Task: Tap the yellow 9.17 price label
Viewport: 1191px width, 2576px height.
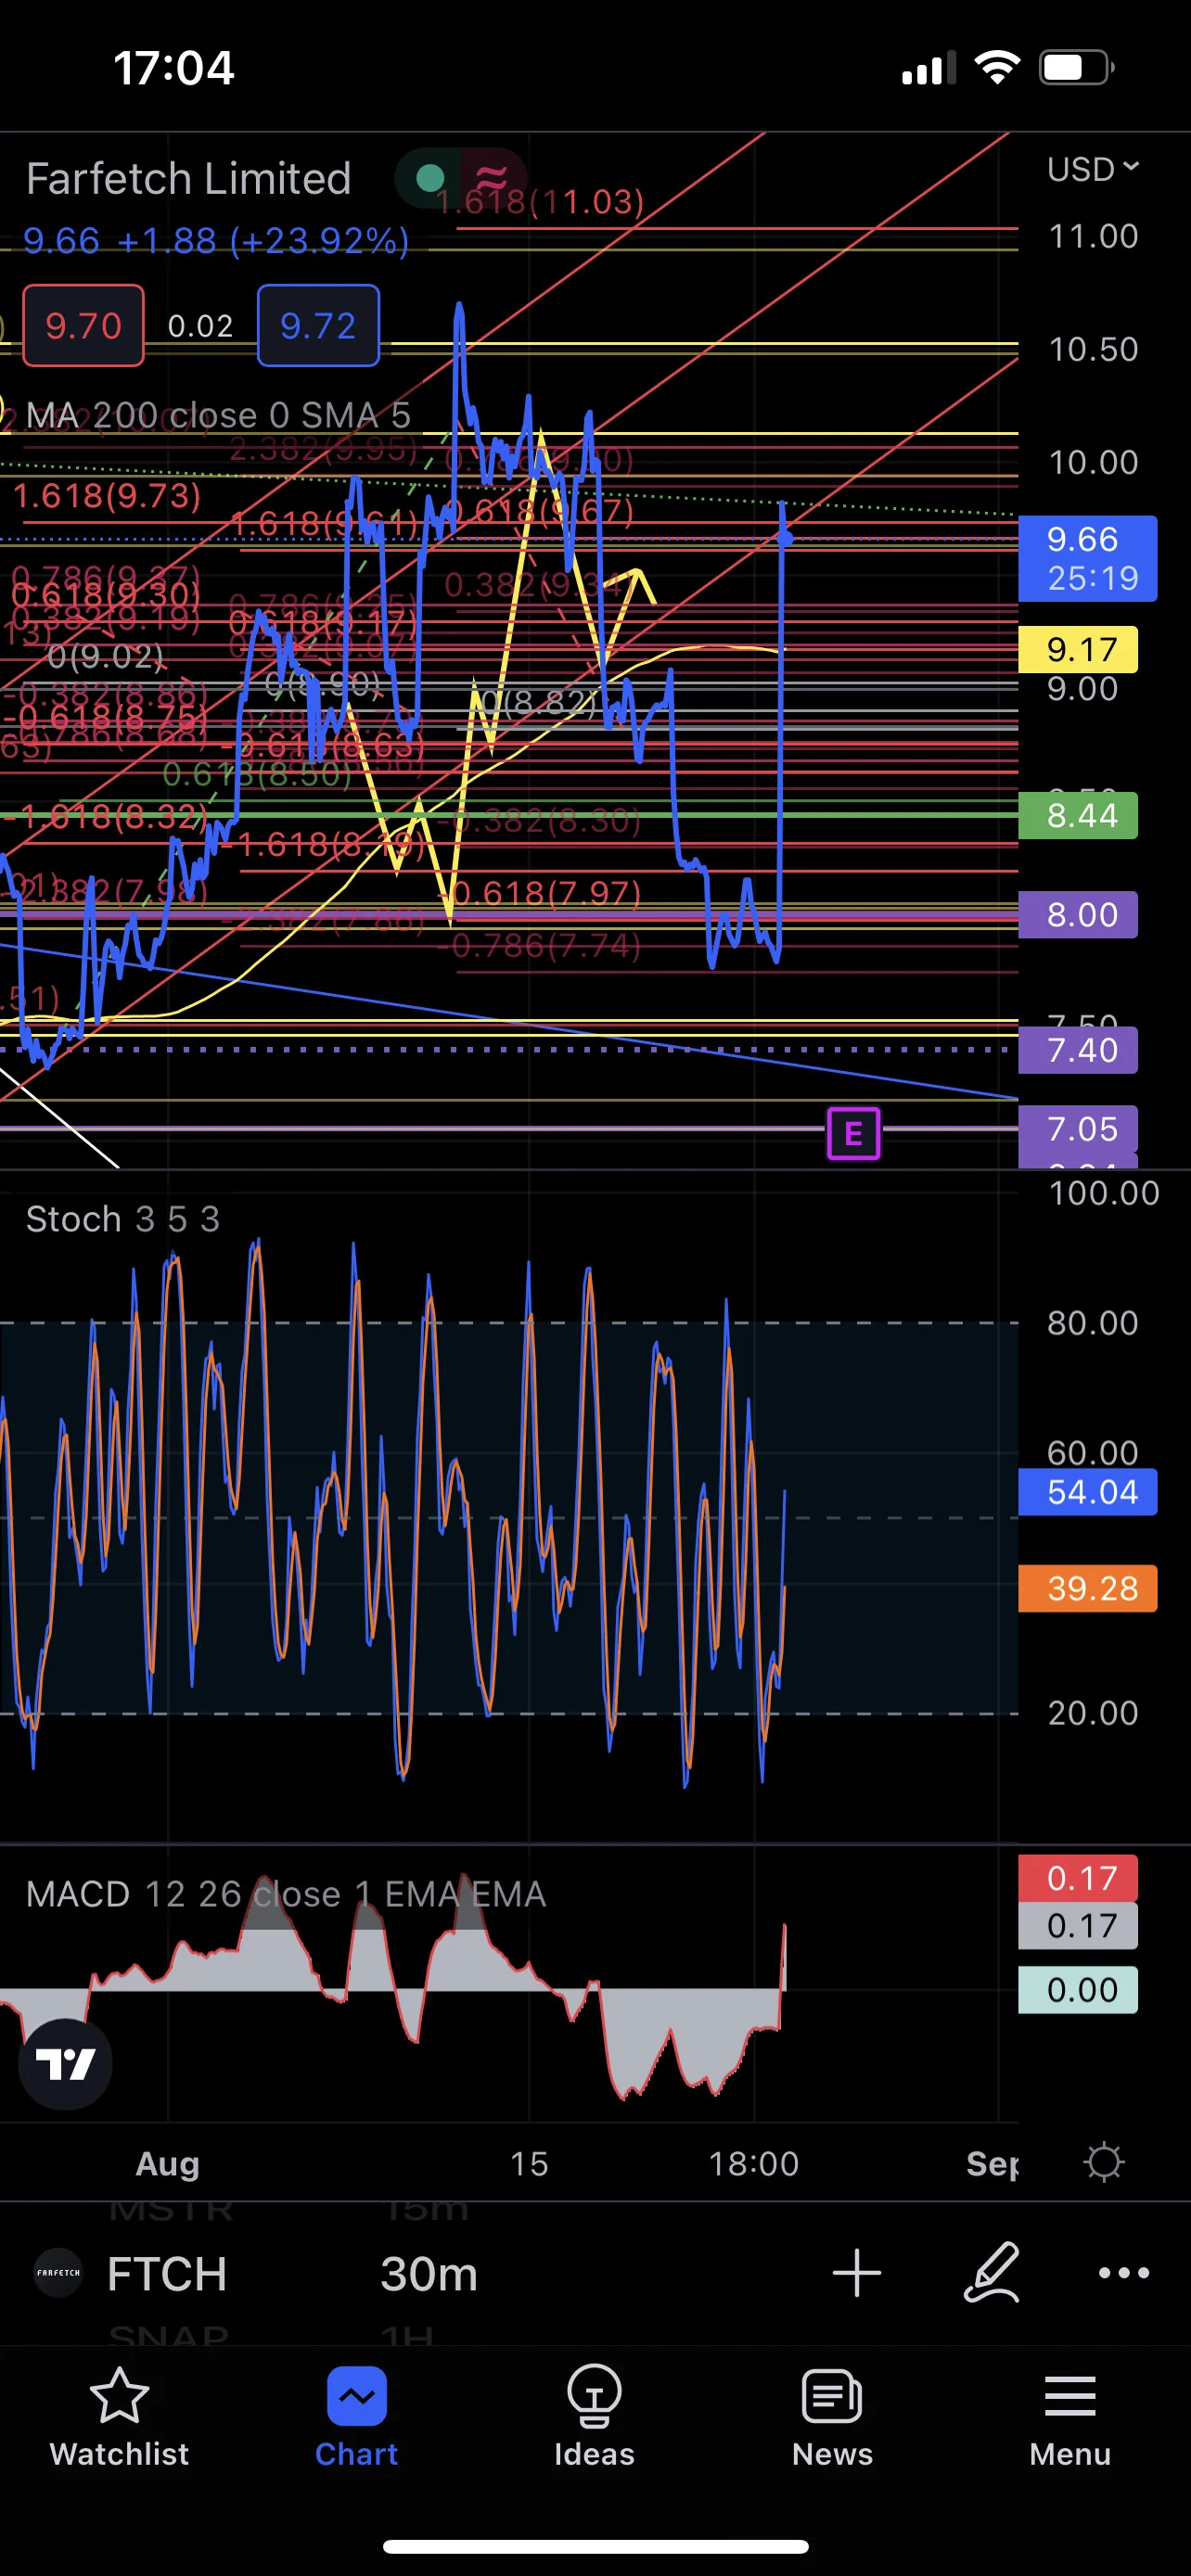Action: tap(1078, 650)
